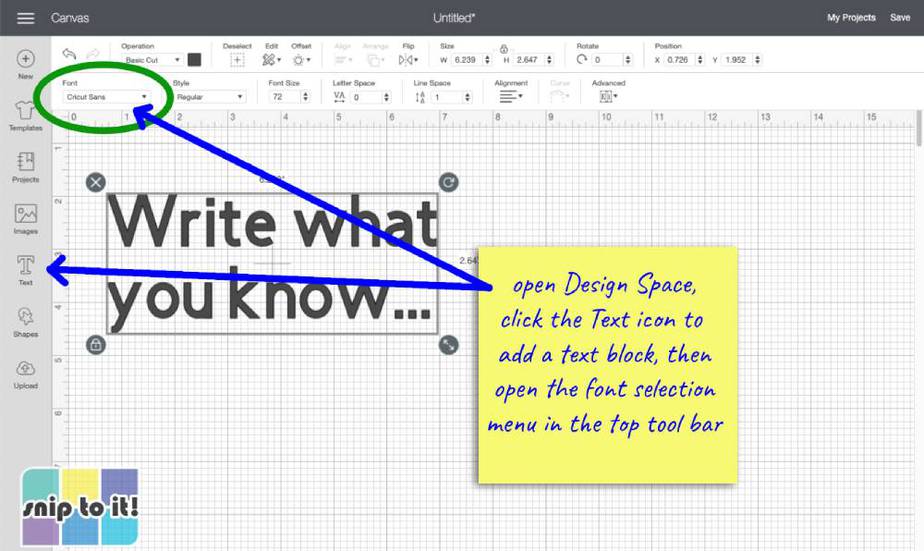Click the Width size field
924x551 pixels.
tap(467, 60)
